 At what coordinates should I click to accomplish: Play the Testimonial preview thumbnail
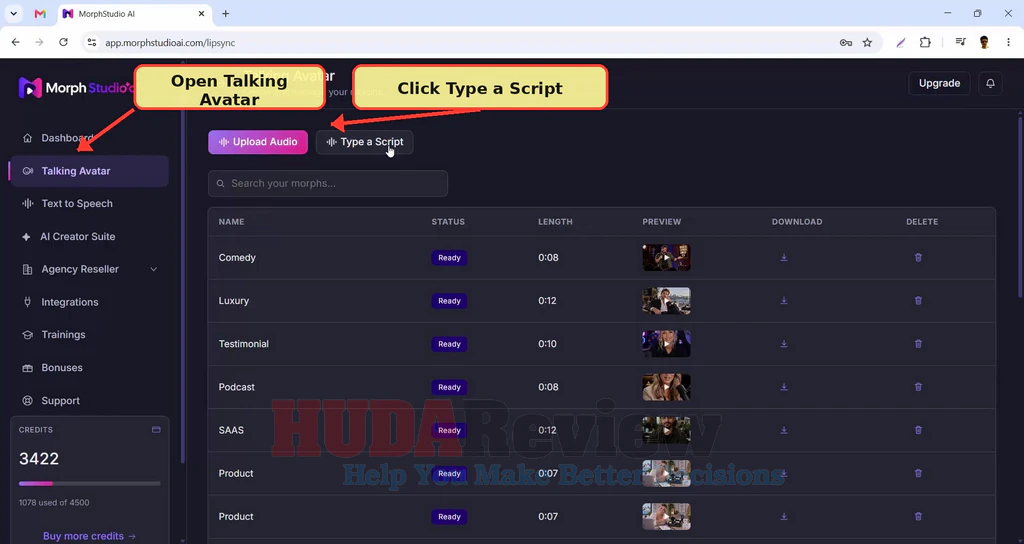click(x=666, y=344)
